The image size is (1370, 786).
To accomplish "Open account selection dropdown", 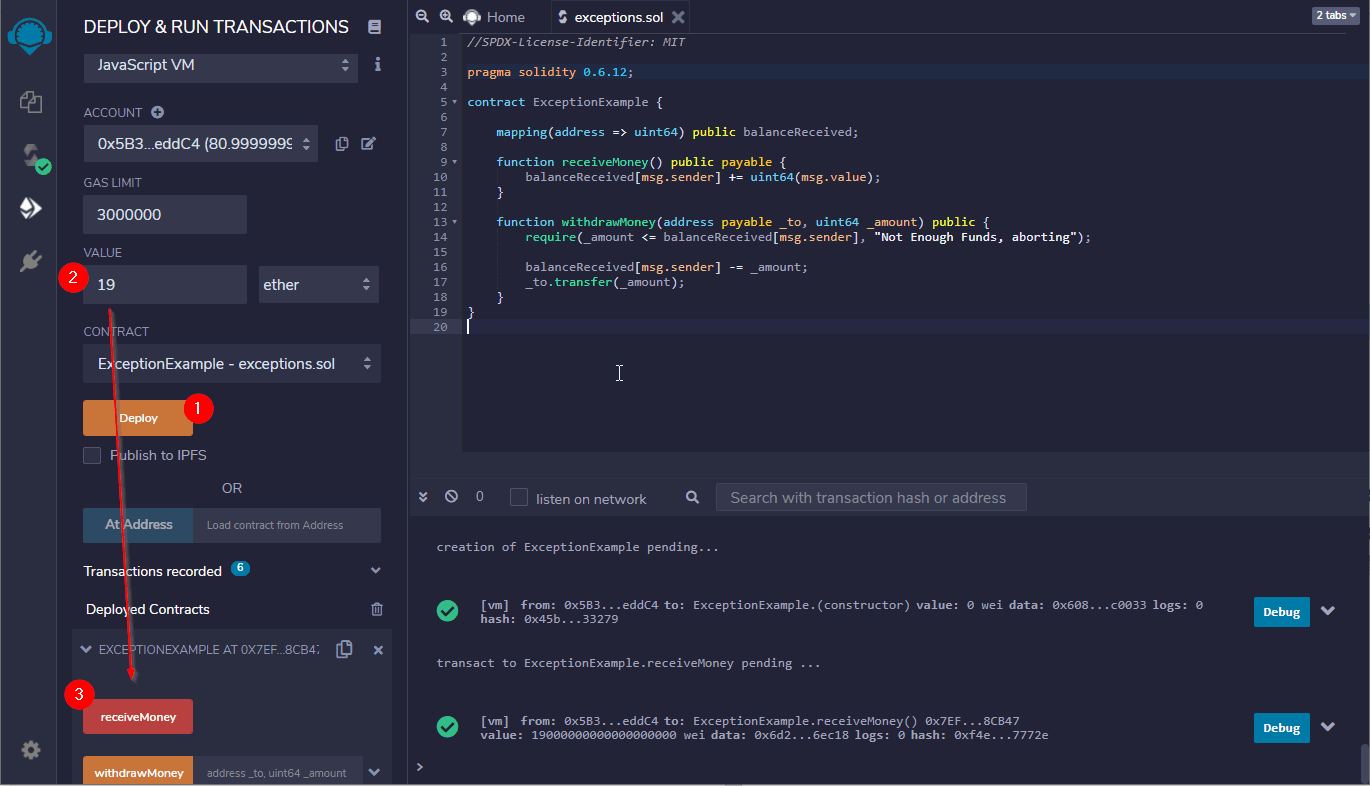I will (x=200, y=144).
